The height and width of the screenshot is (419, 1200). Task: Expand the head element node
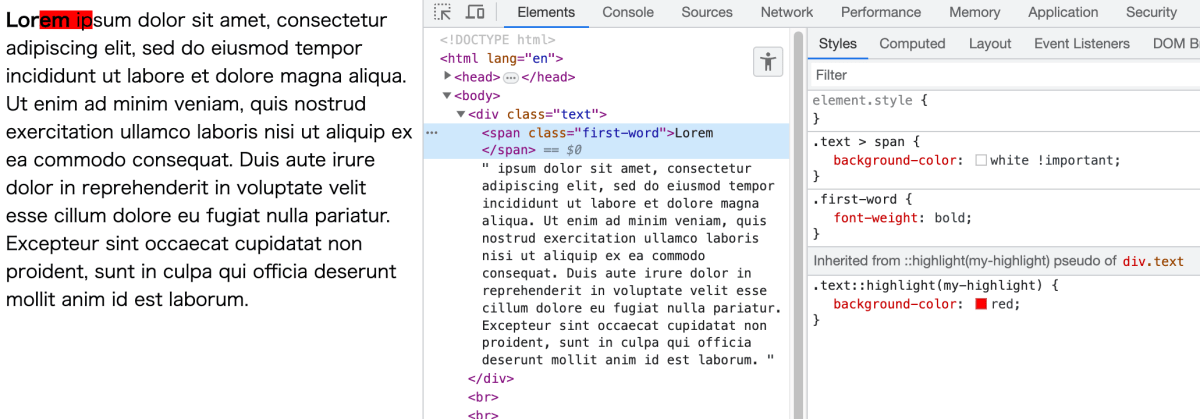coord(448,77)
